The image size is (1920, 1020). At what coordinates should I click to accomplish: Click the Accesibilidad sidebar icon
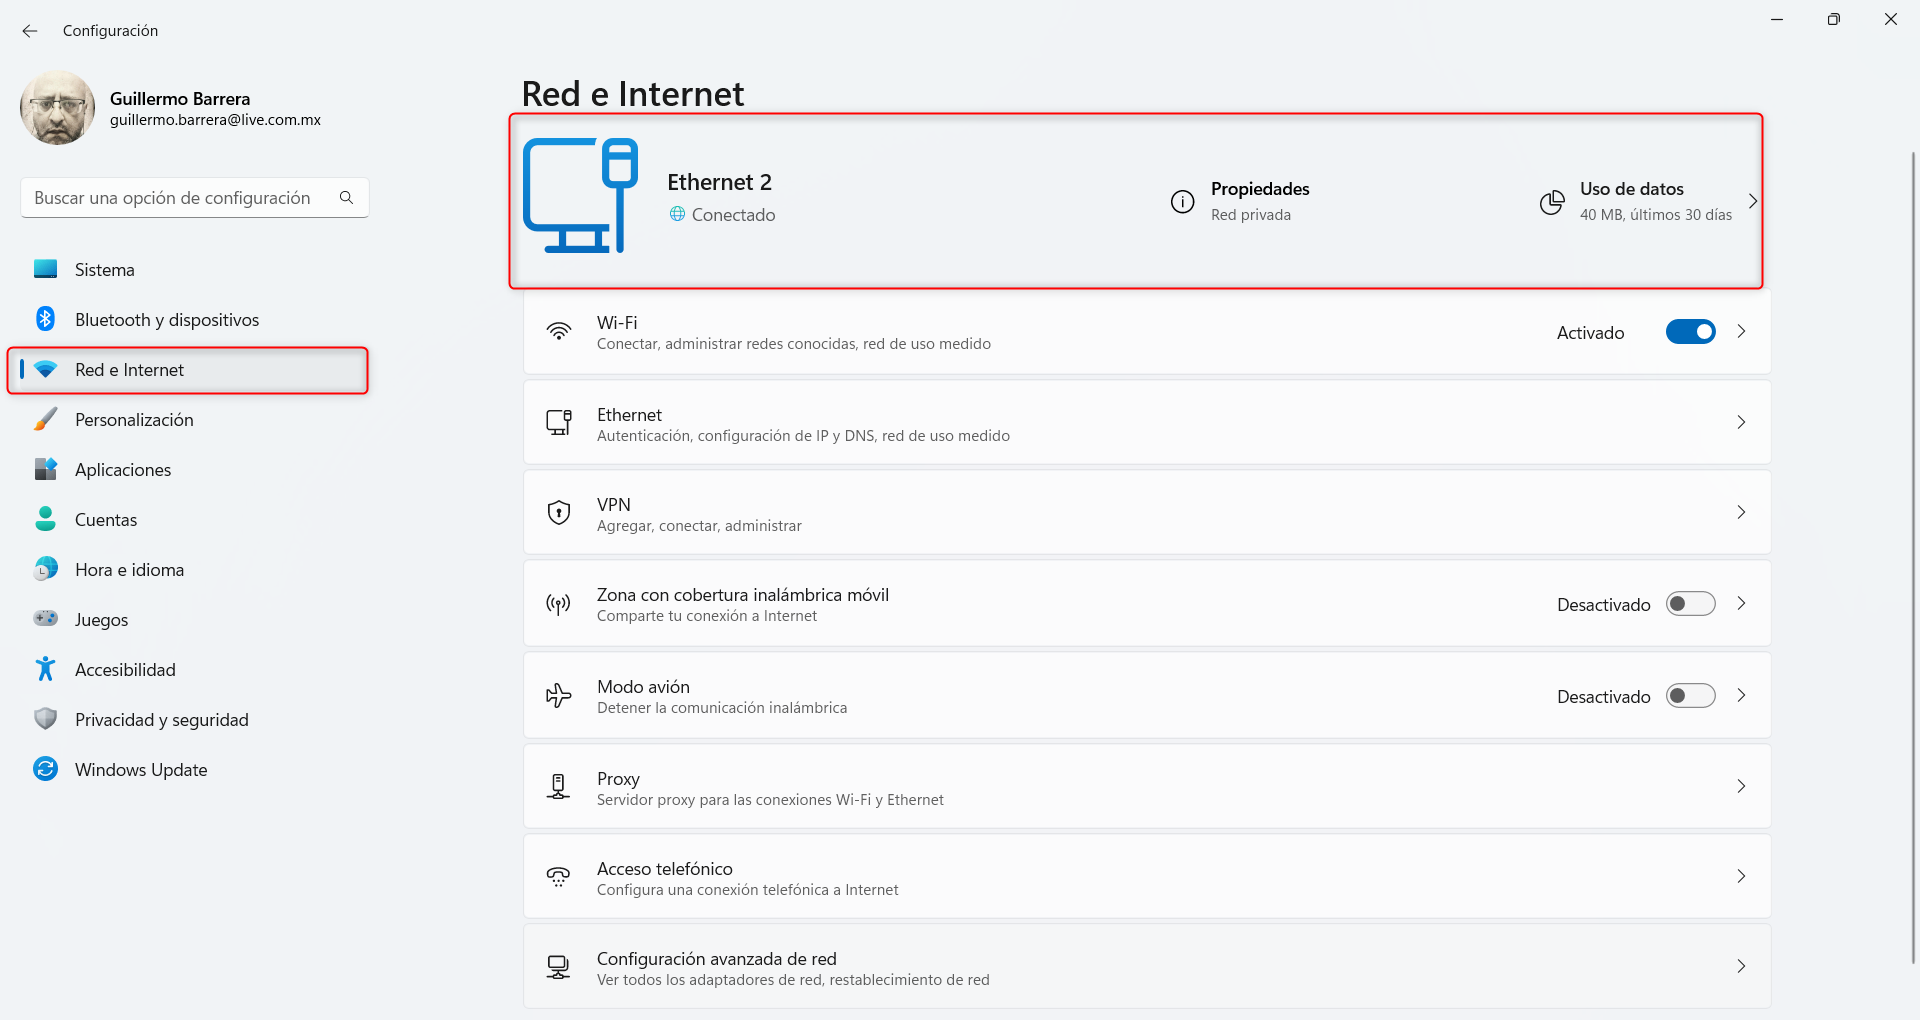(45, 669)
